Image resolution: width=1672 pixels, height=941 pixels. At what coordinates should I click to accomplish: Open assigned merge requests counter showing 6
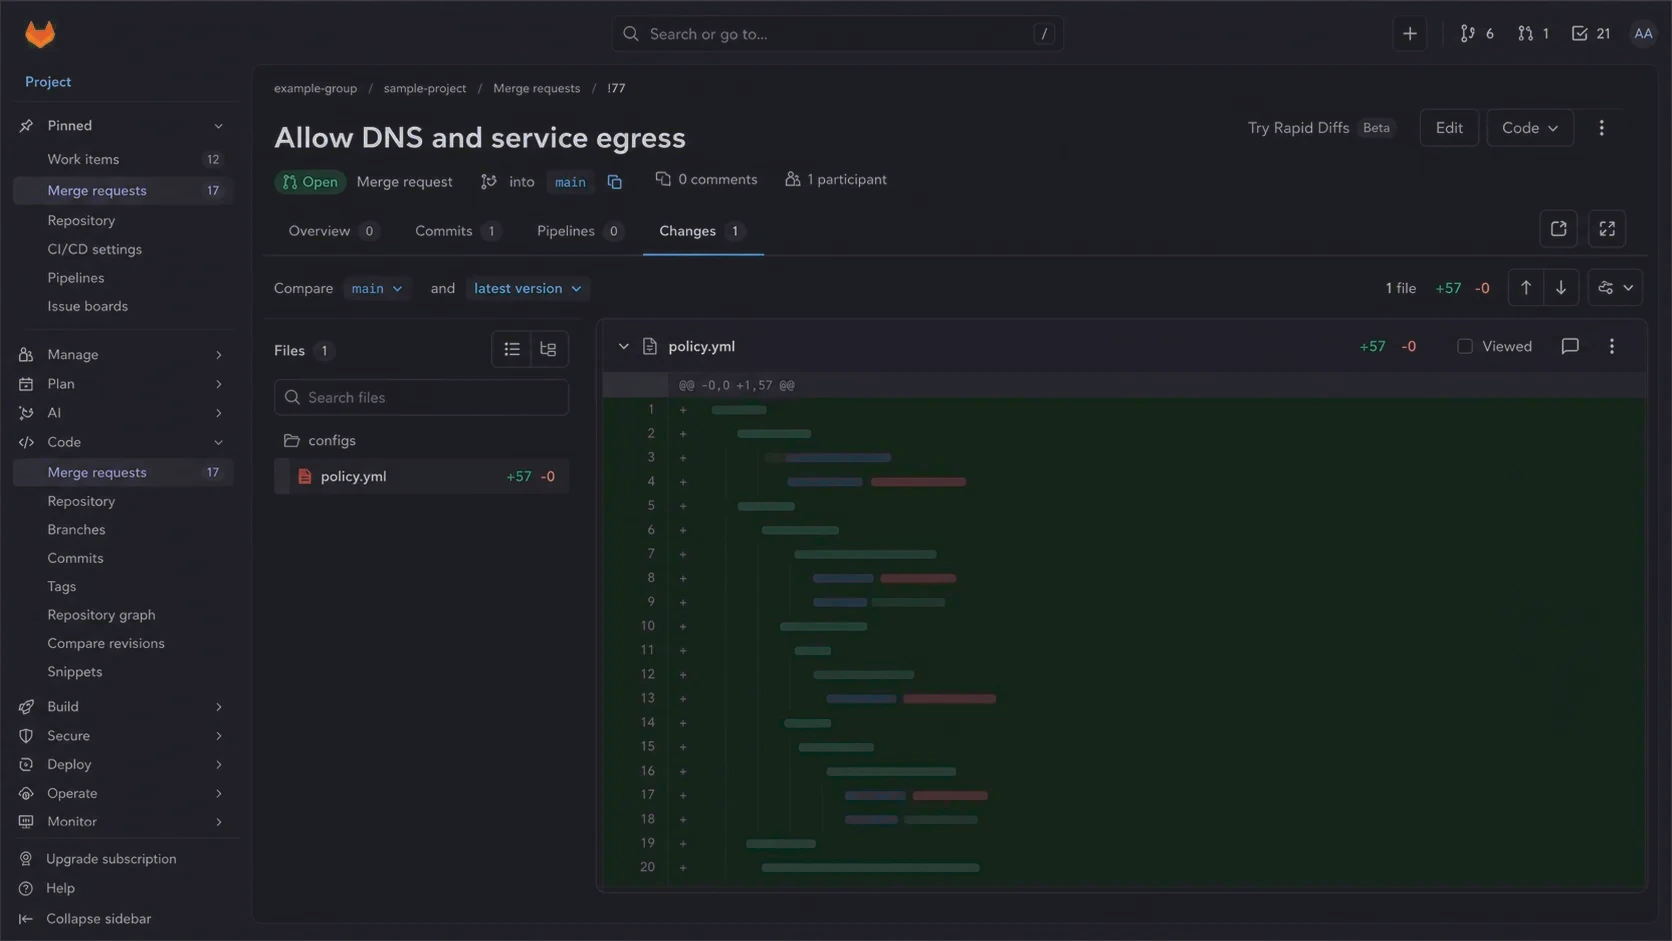[1476, 34]
